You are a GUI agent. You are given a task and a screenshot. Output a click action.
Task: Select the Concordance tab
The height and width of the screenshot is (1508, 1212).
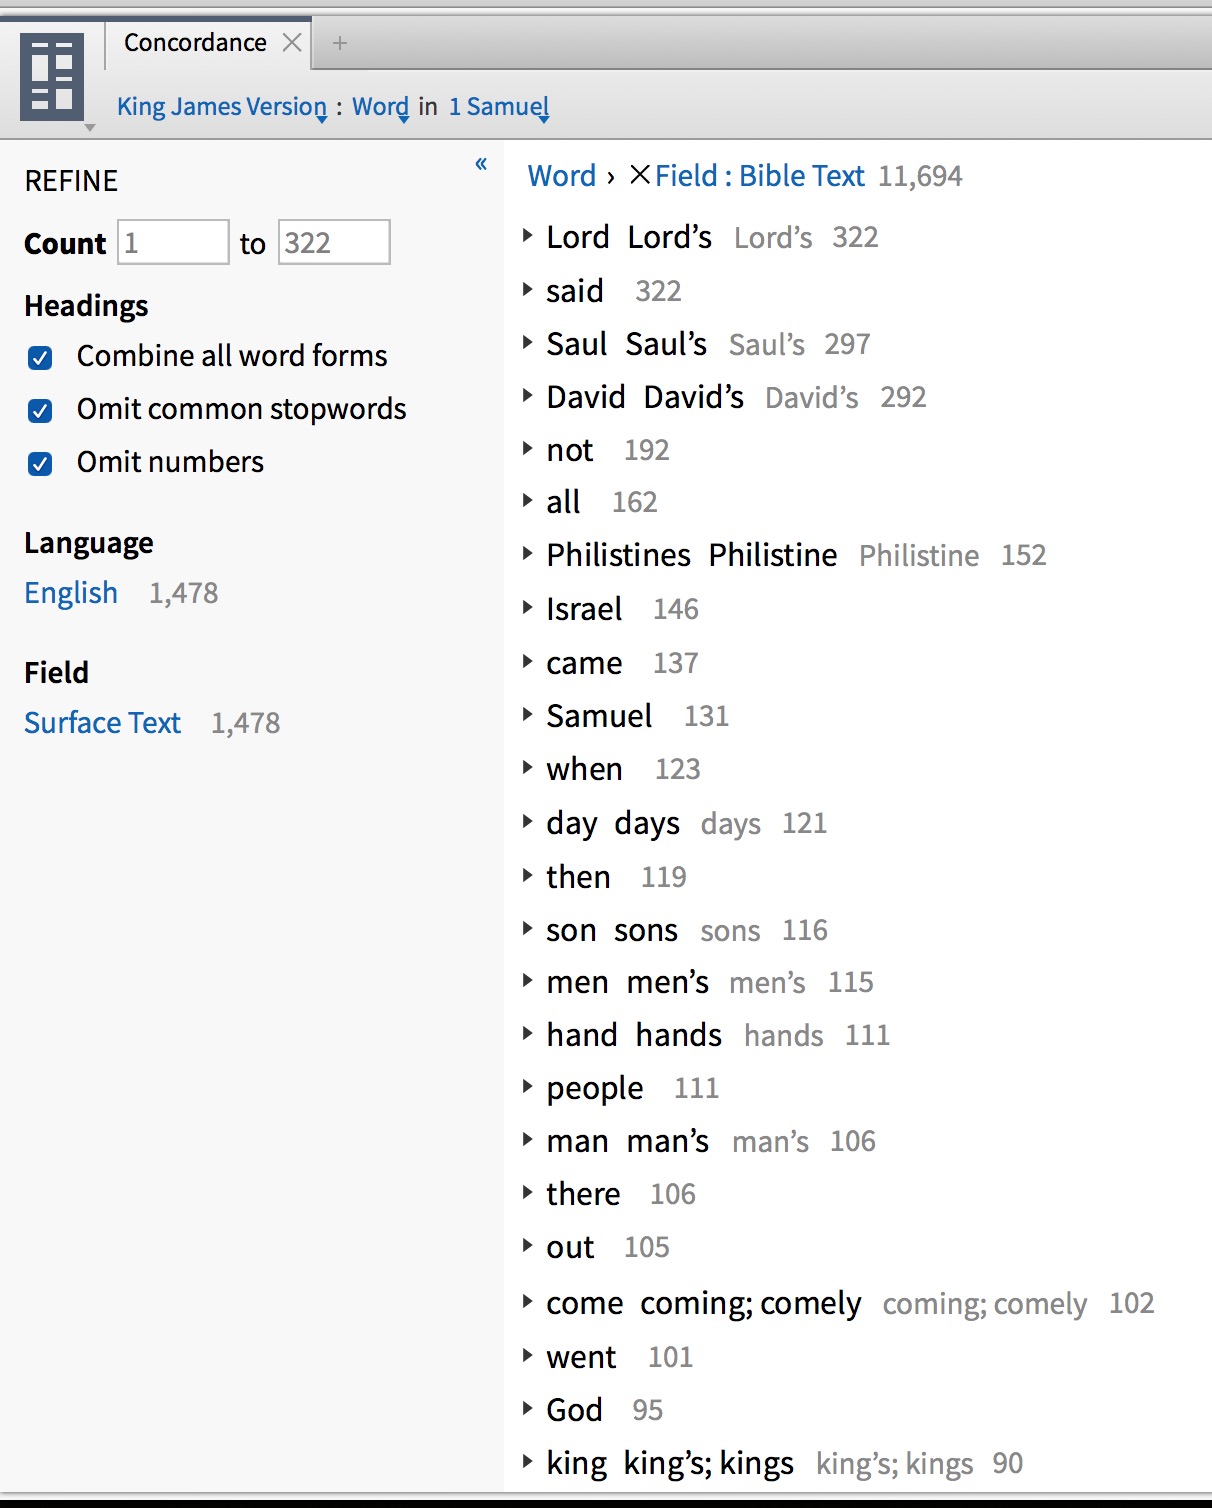(x=195, y=43)
